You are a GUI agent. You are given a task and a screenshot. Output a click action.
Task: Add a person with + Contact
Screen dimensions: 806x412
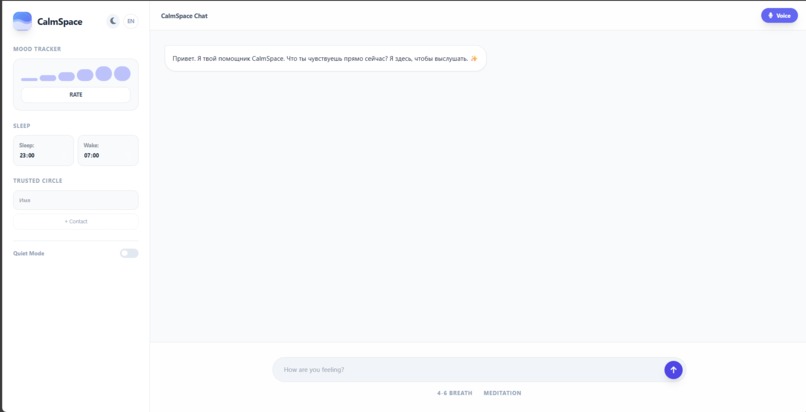point(76,221)
